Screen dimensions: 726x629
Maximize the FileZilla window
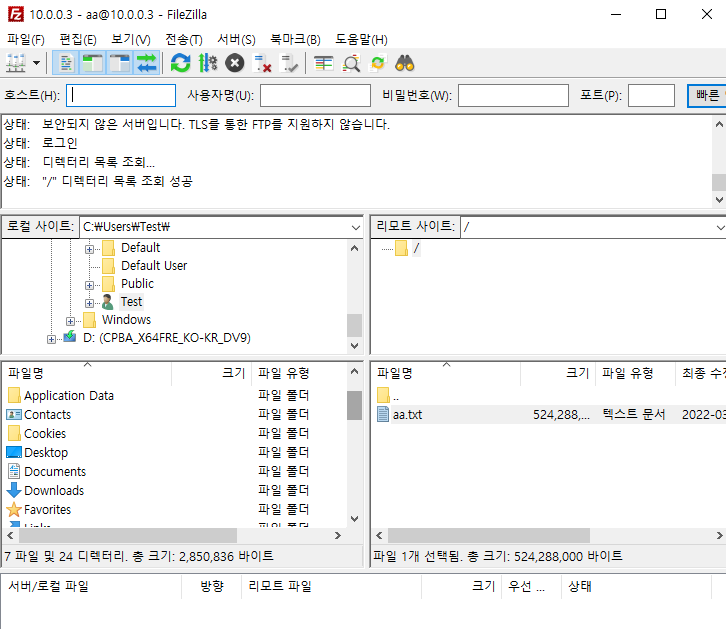click(661, 14)
